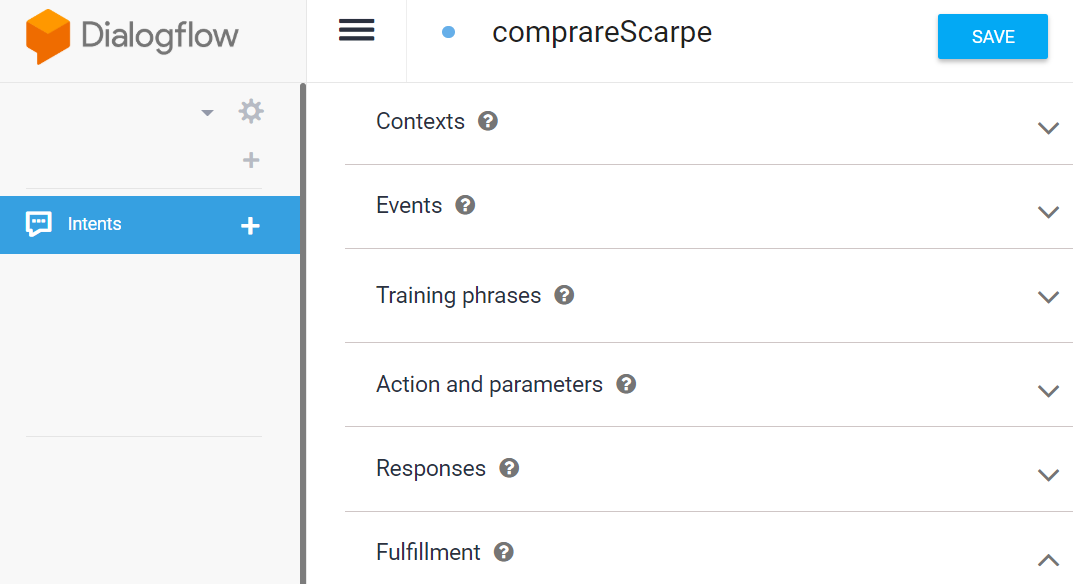Viewport: 1073px width, 584px height.
Task: Open help for Training phrases
Action: 564,295
